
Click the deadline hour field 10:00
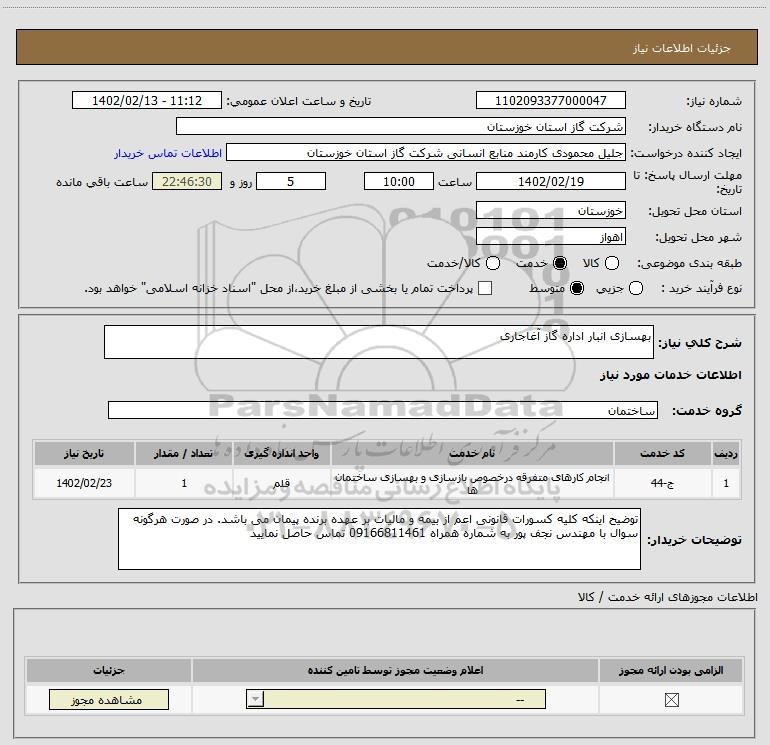pos(399,181)
